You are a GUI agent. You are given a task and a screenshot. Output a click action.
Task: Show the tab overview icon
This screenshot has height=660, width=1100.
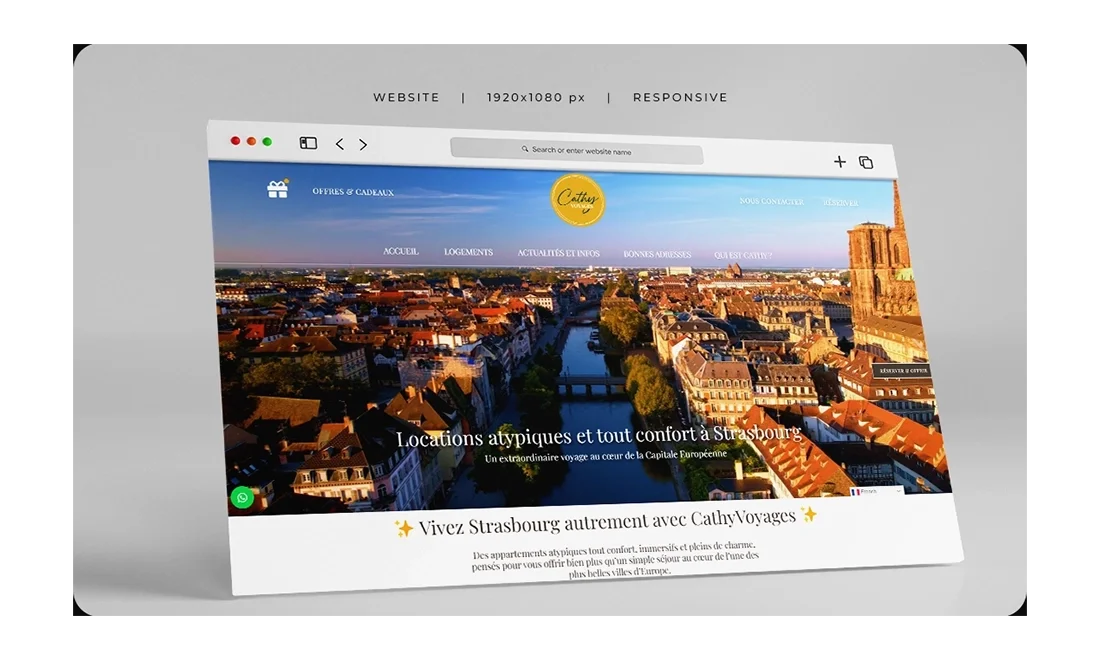coord(866,162)
